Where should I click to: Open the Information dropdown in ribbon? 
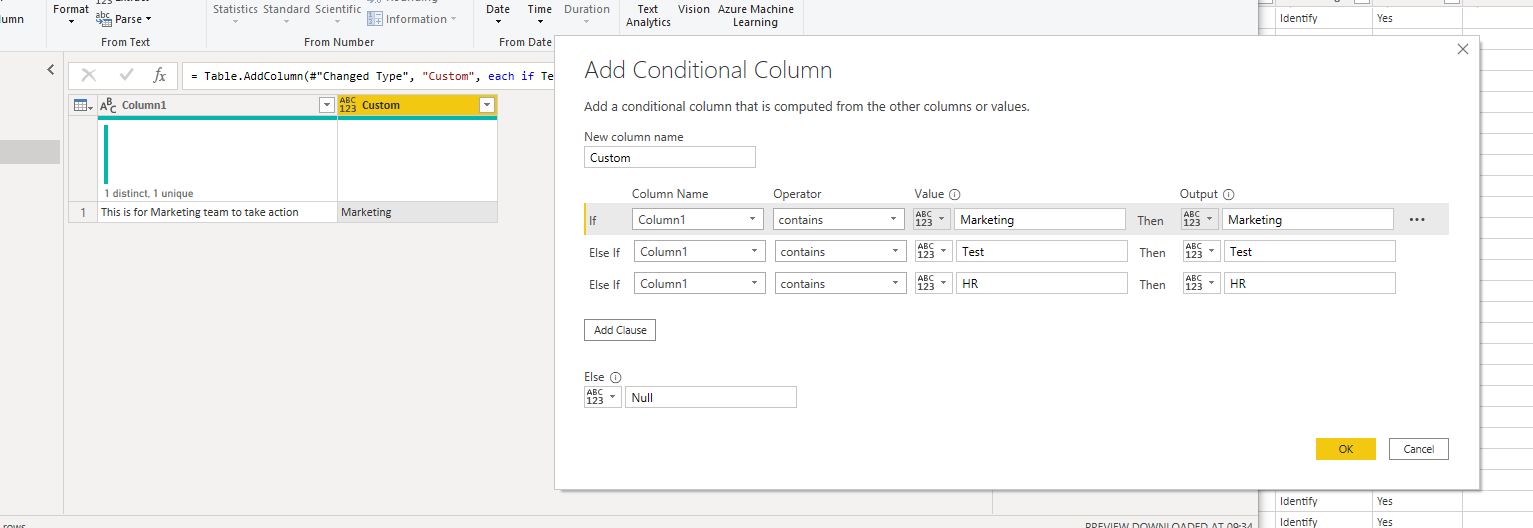pos(411,19)
